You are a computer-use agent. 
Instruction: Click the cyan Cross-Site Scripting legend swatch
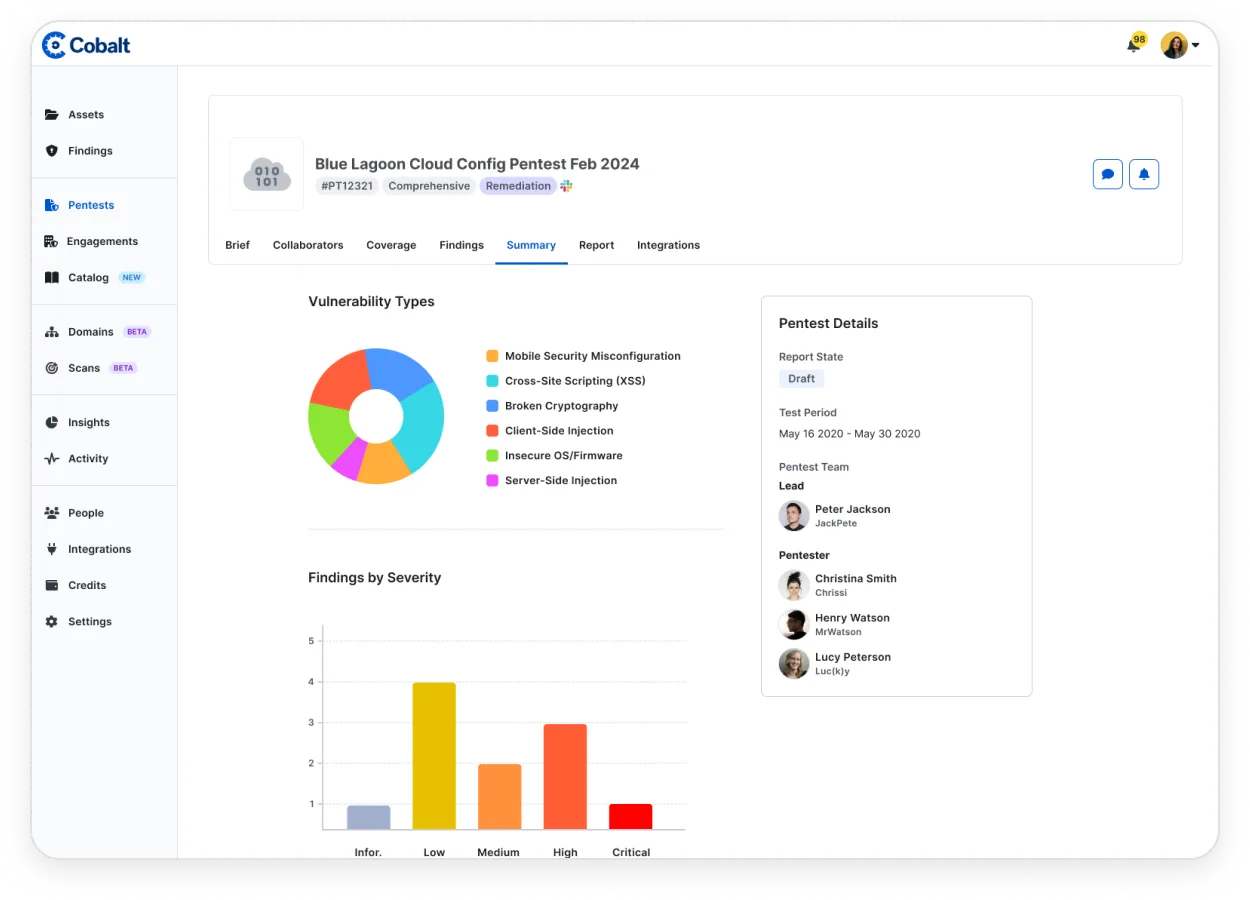pyautogui.click(x=492, y=381)
